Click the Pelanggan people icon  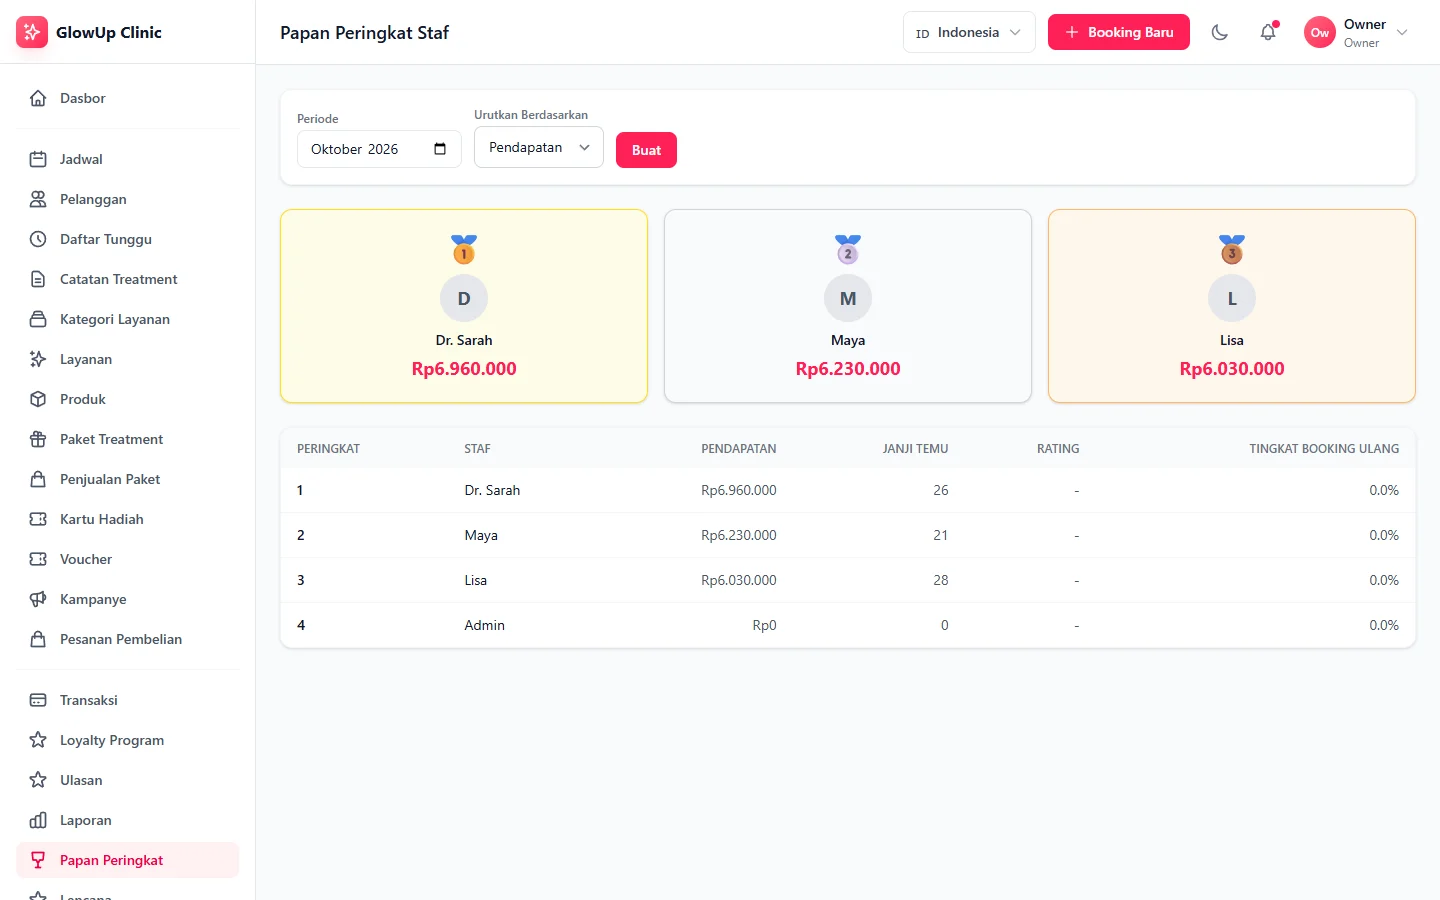(x=38, y=199)
